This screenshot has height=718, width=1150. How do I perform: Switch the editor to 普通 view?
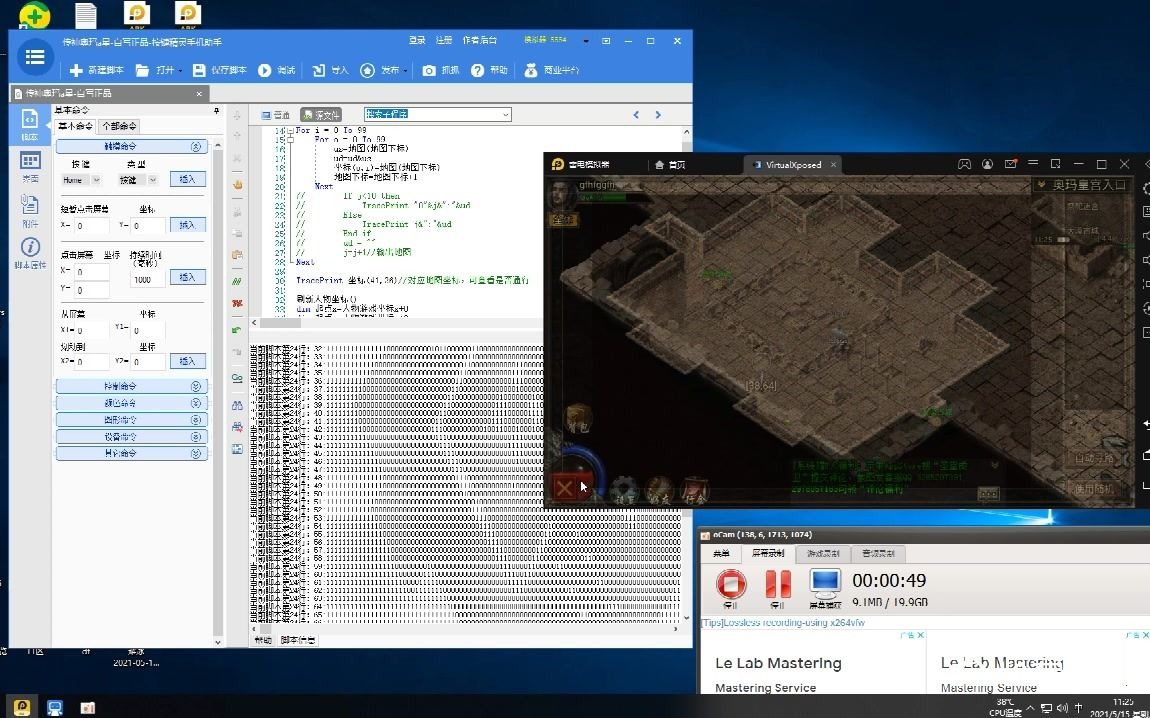(x=276, y=115)
